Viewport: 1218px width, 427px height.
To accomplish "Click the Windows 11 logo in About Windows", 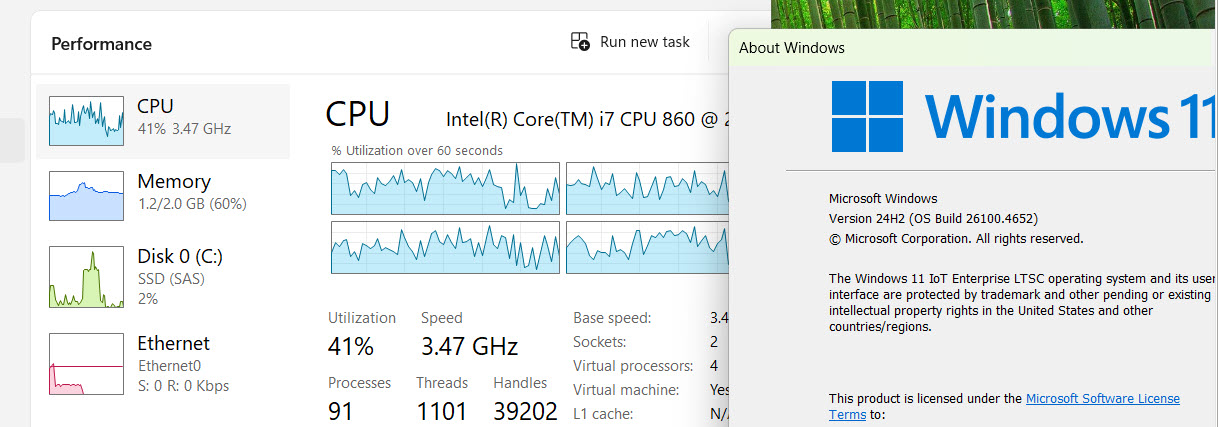I will tap(1024, 116).
